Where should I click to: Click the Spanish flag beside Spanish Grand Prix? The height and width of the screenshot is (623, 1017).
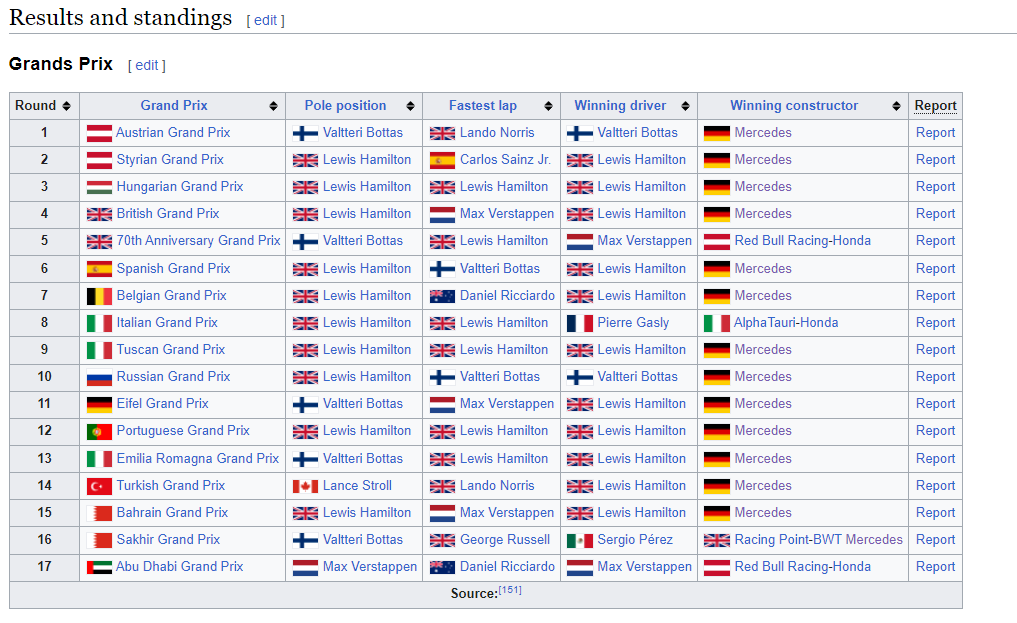(99, 269)
